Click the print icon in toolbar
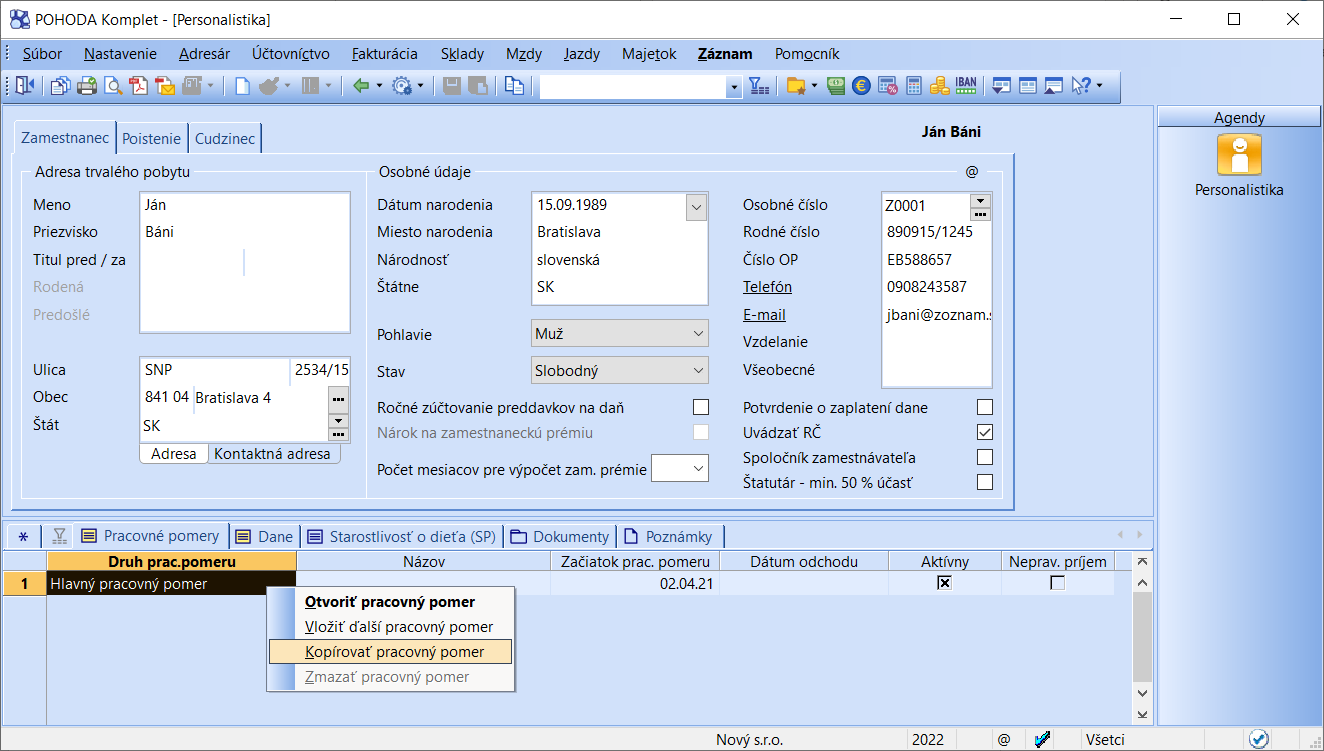 (87, 86)
